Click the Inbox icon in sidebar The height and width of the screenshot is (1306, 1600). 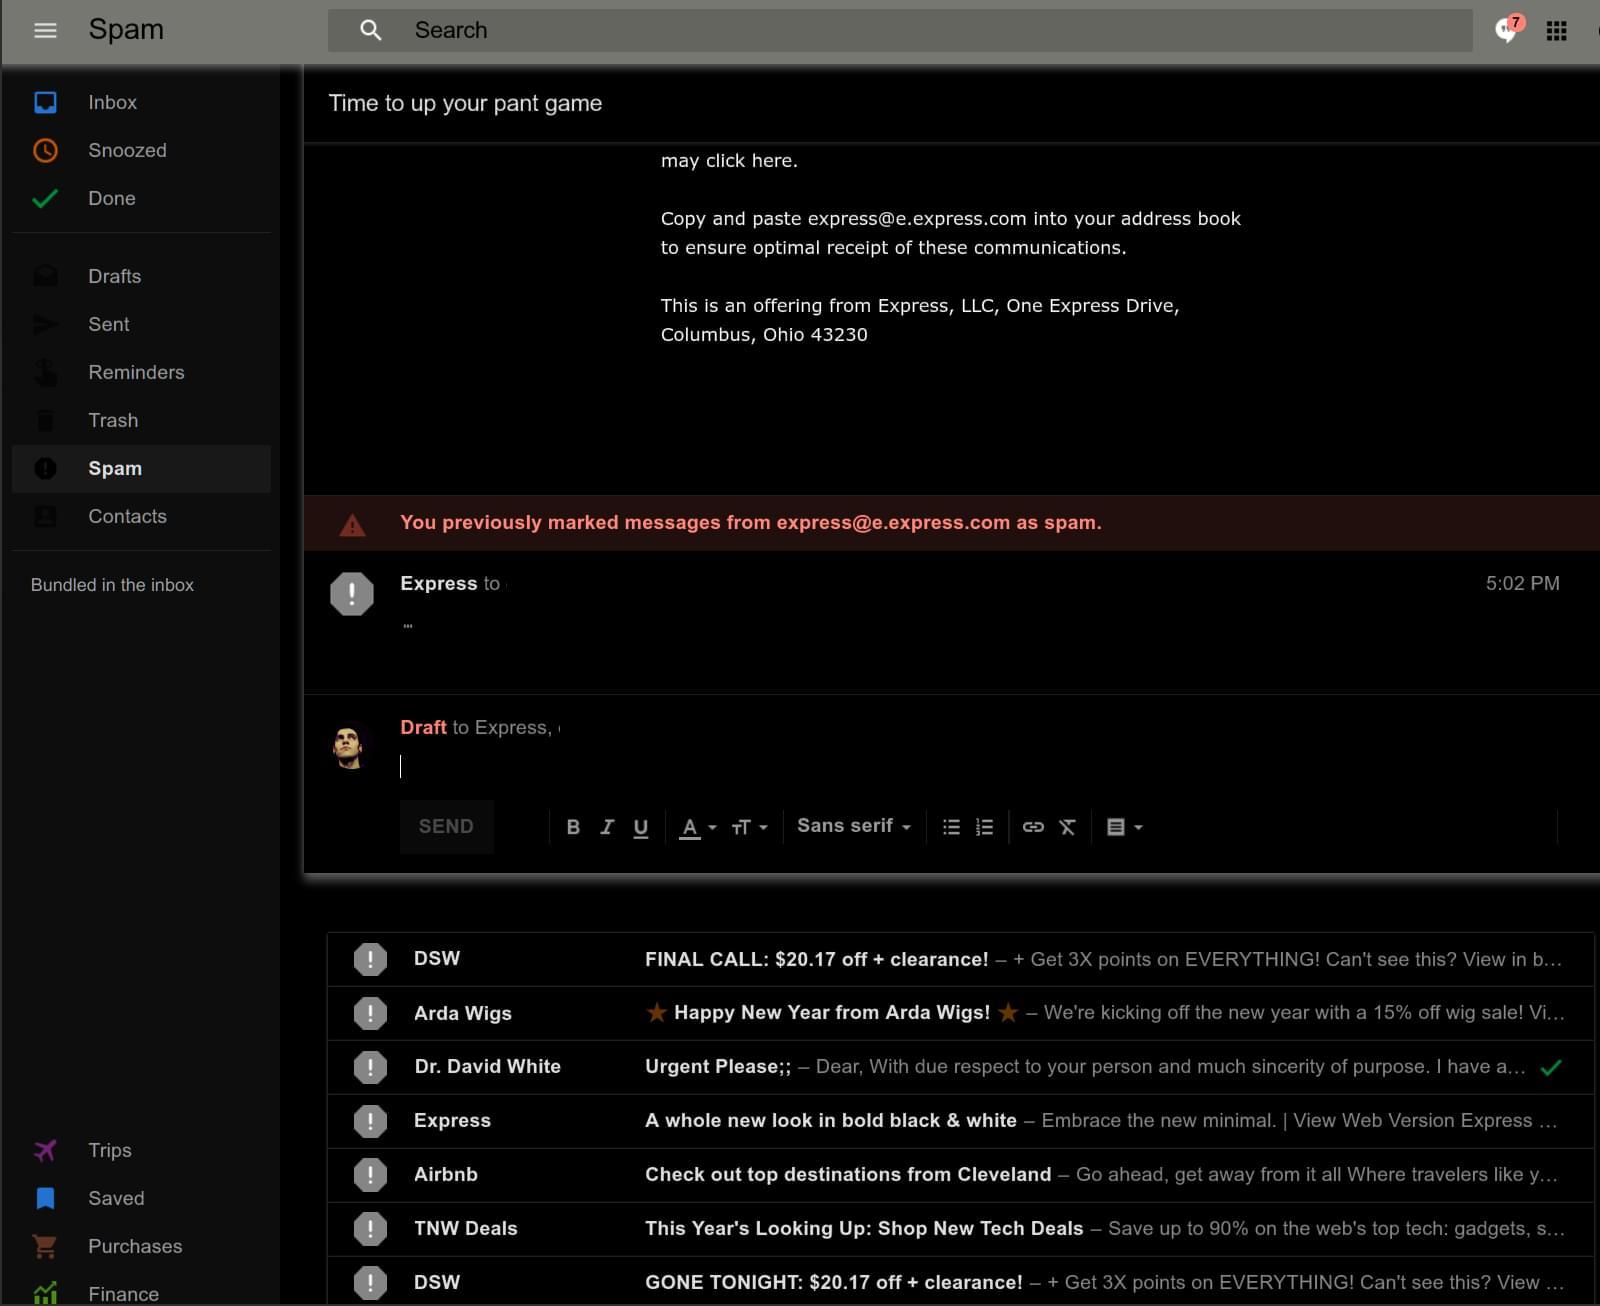click(x=46, y=102)
